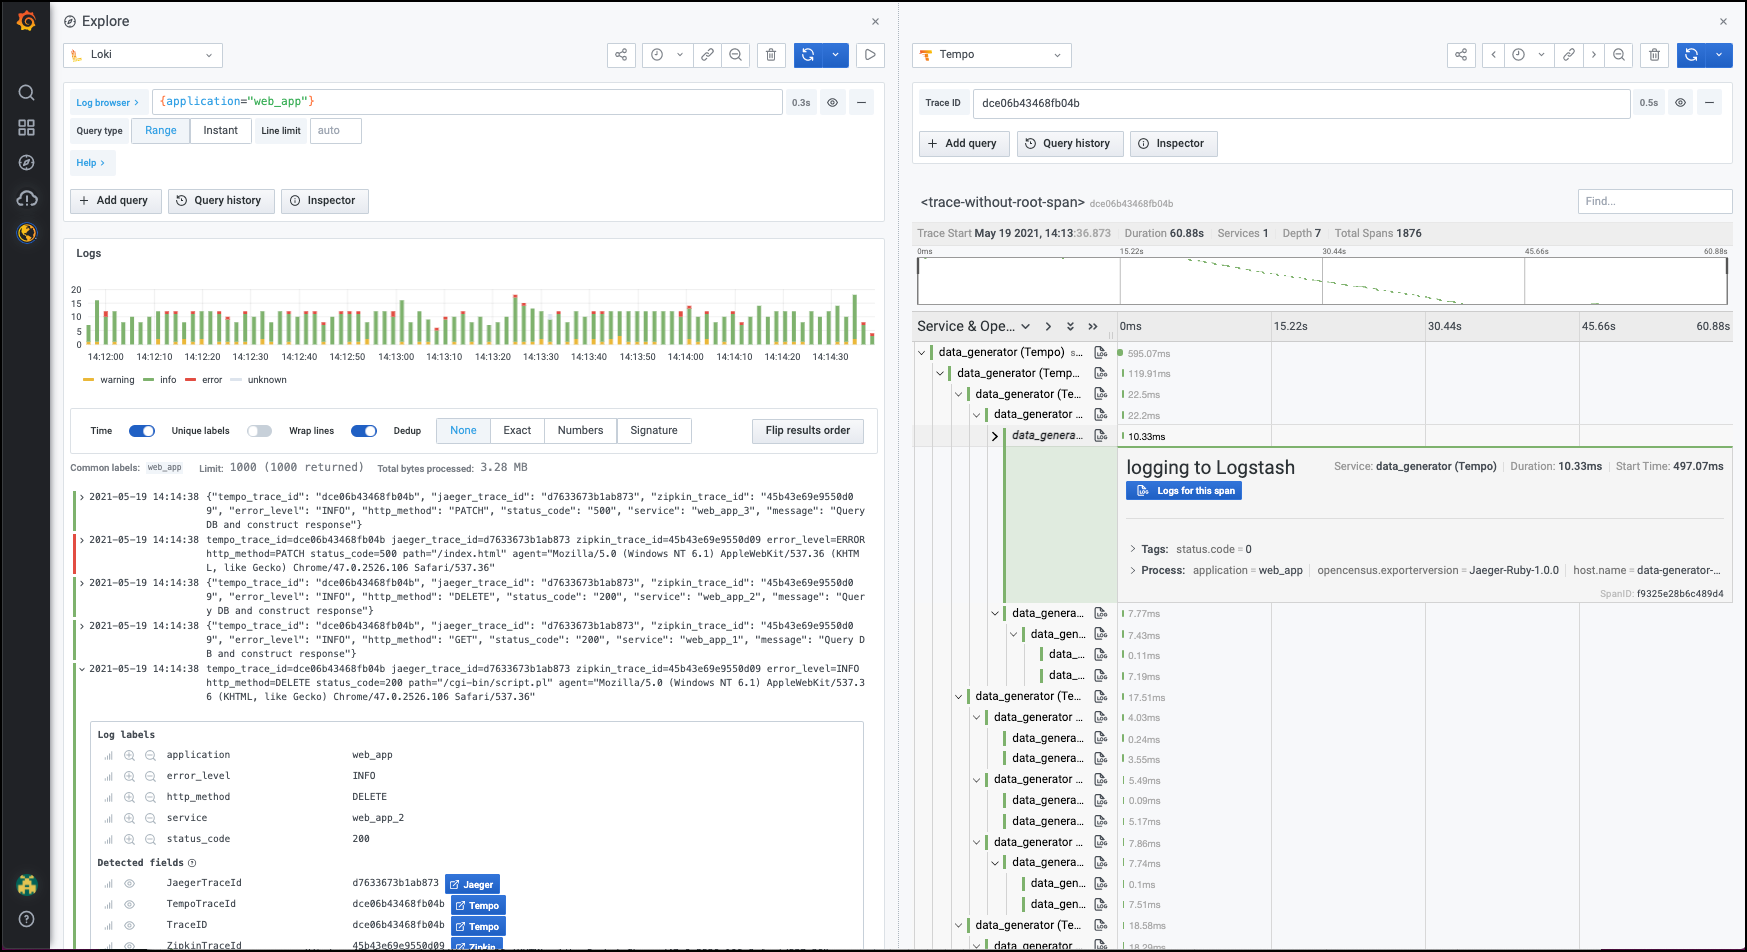The image size is (1747, 952).
Task: Delete the Loki pane with trash icon
Action: click(x=771, y=55)
